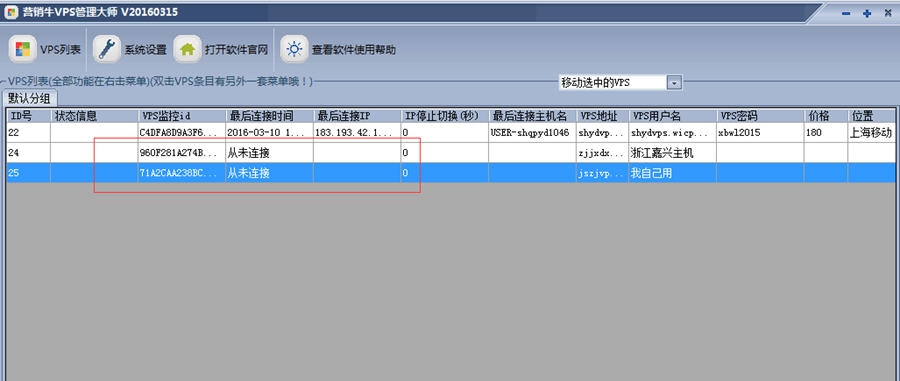Click the 最后连接IP column header
Screen dimensions: 900x381
point(357,116)
